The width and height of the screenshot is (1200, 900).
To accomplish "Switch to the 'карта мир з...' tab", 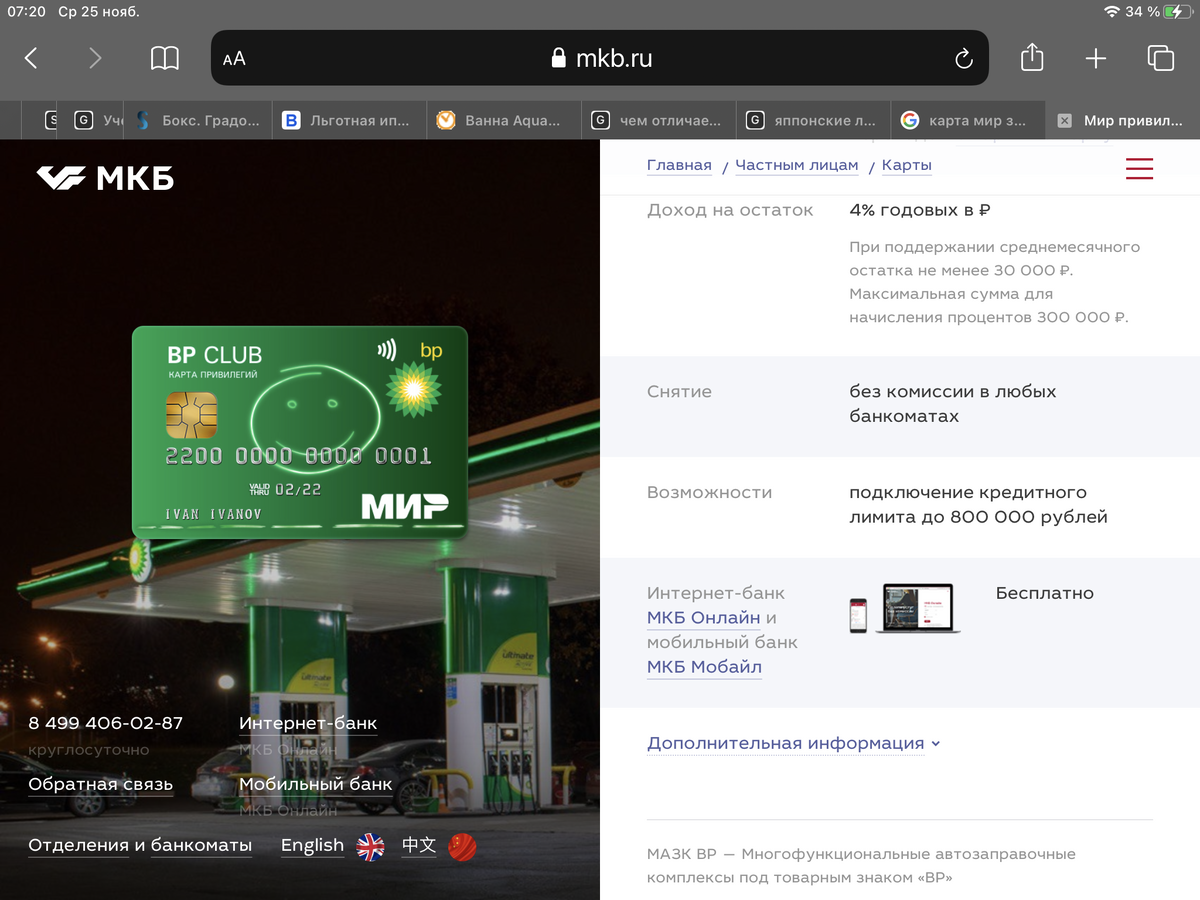I will [968, 120].
